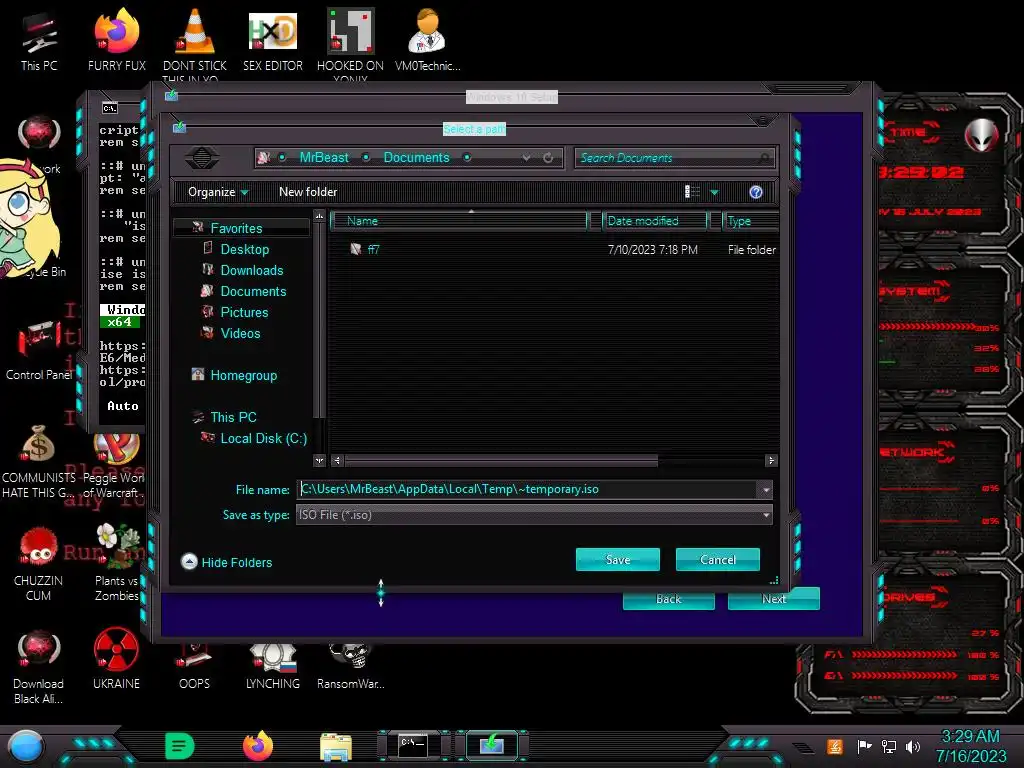The height and width of the screenshot is (768, 1024).
Task: Launch the FURRY FUX Firefox desktop shortcut
Action: [x=116, y=40]
